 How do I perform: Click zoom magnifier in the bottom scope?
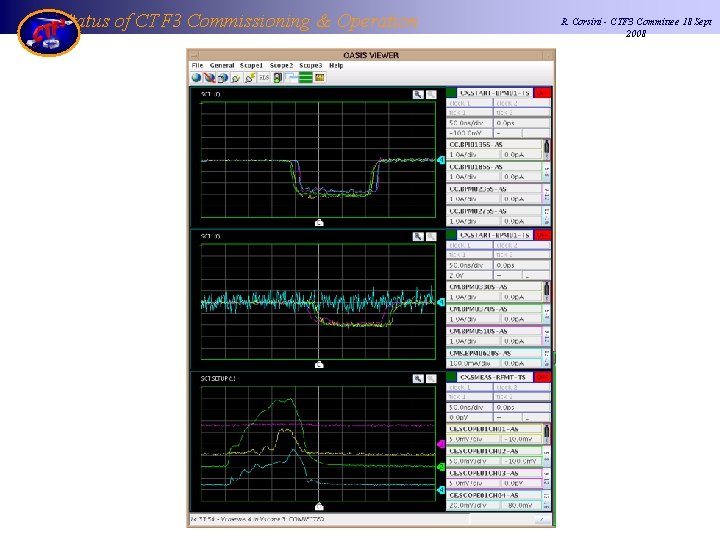coord(418,379)
